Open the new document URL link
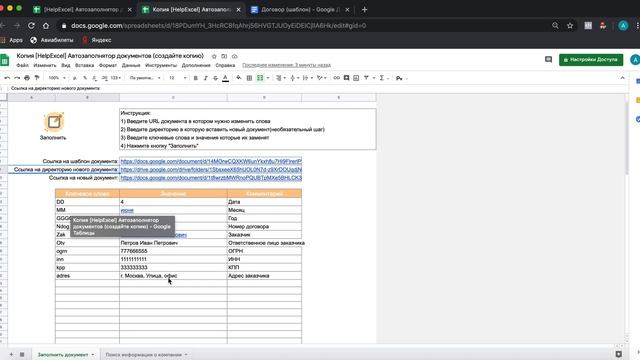The image size is (640, 360). click(211, 178)
